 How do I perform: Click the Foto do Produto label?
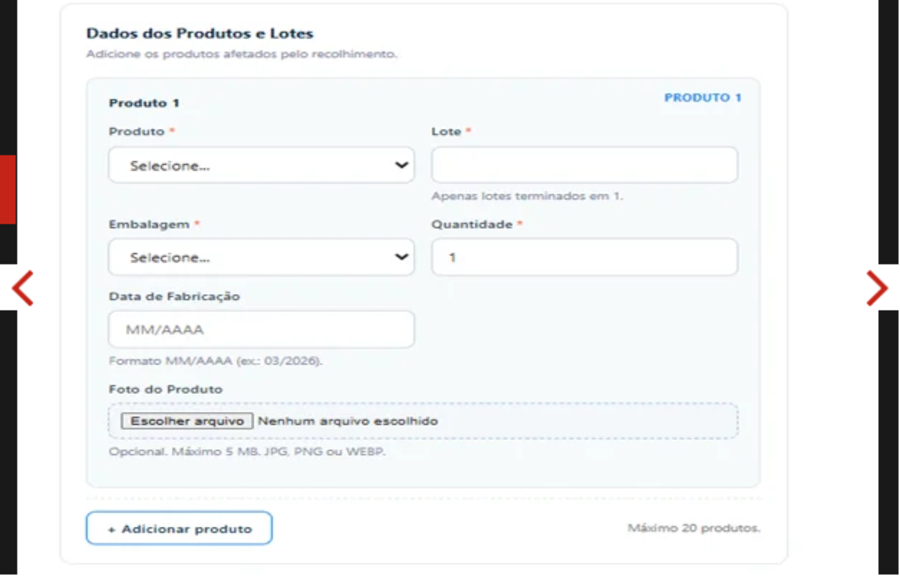point(165,389)
